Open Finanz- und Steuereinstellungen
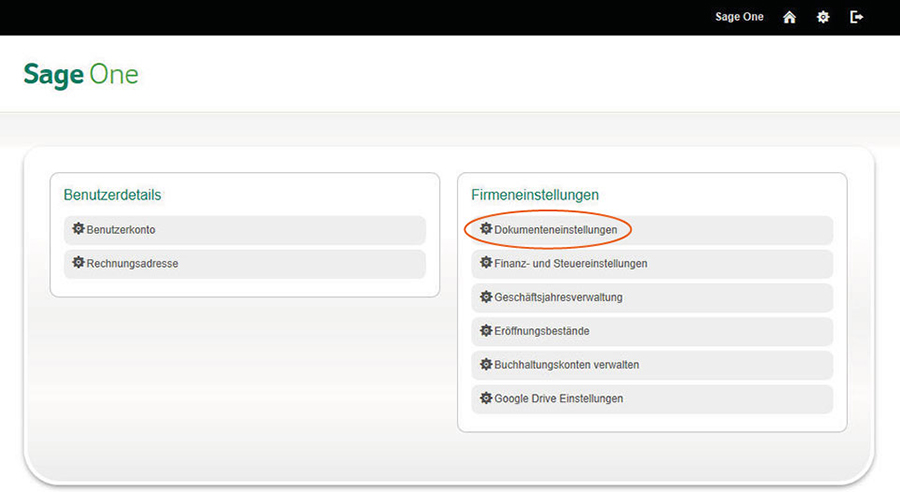The image size is (900, 492). tap(652, 264)
